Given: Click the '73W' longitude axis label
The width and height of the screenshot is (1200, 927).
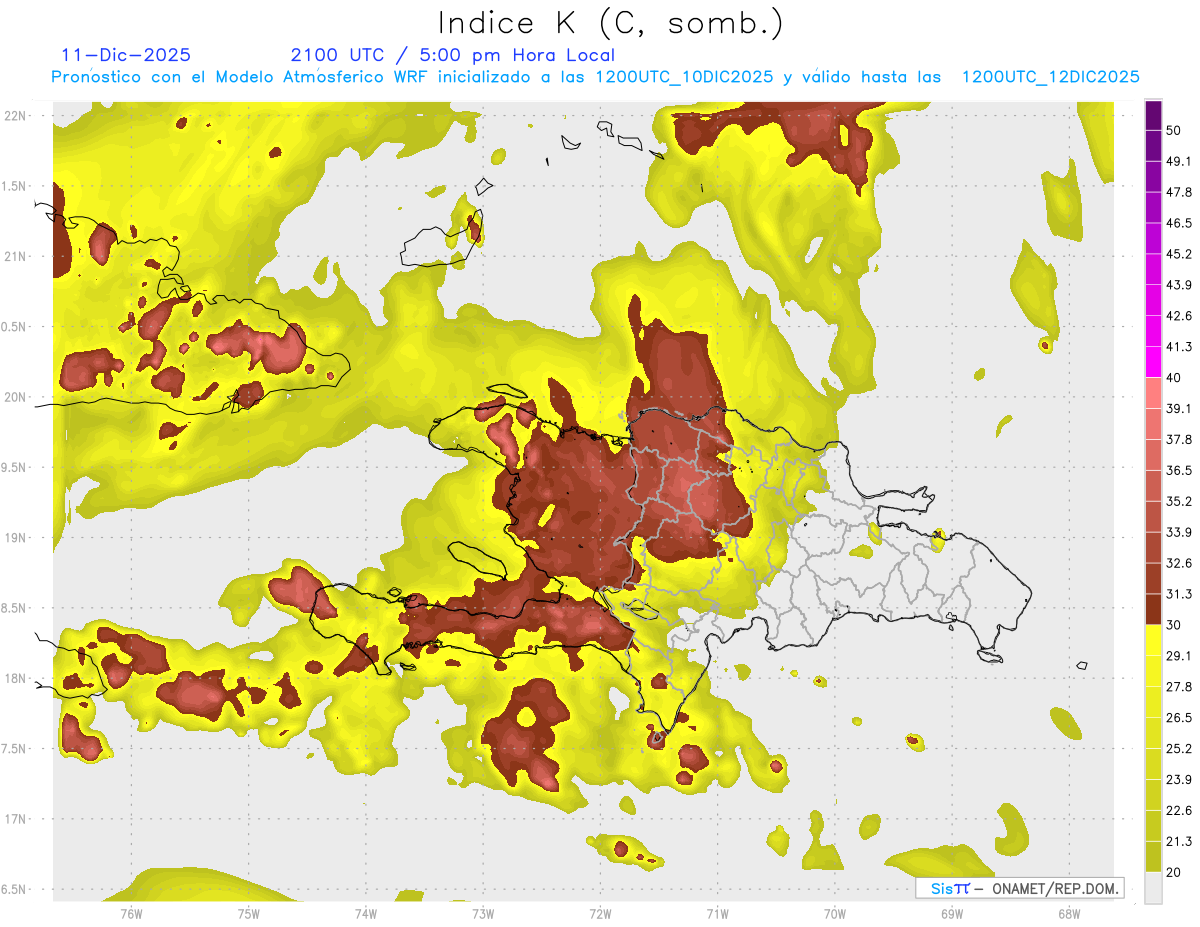Looking at the screenshot, I should tap(483, 914).
